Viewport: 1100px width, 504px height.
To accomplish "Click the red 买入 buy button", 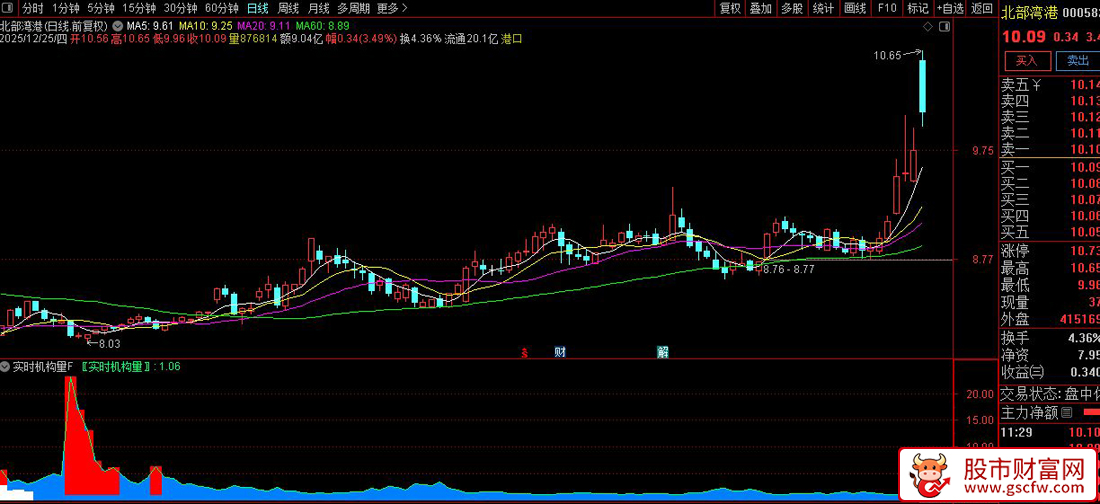I will [1026, 60].
